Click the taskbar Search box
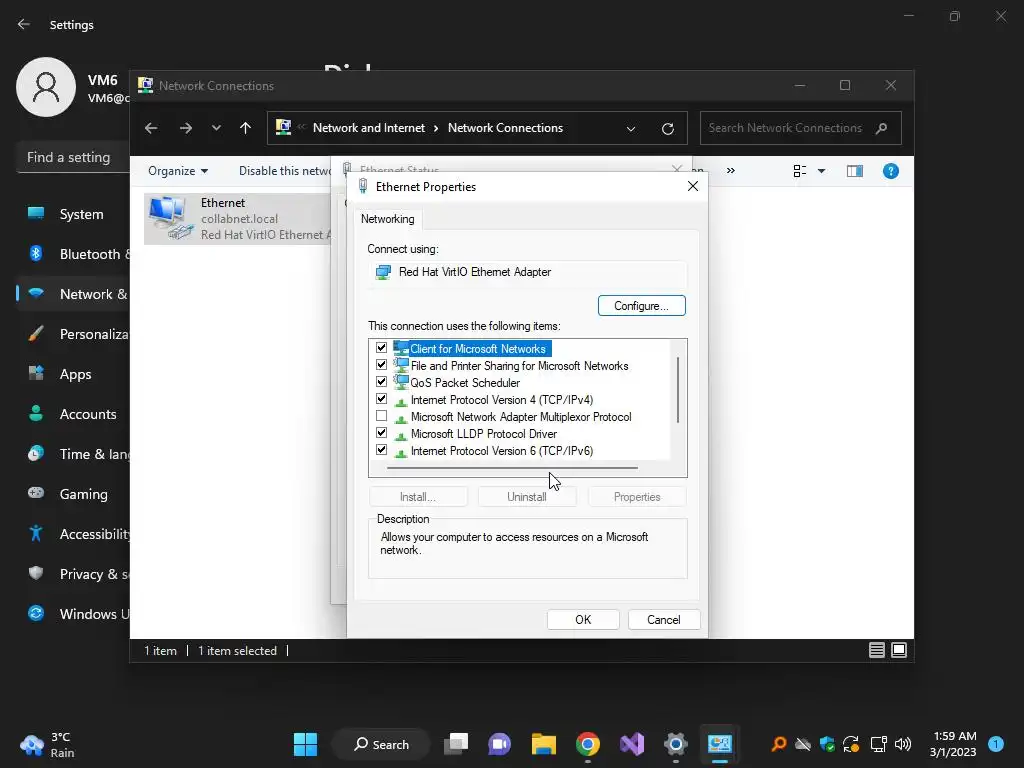The width and height of the screenshot is (1024, 768). click(381, 744)
